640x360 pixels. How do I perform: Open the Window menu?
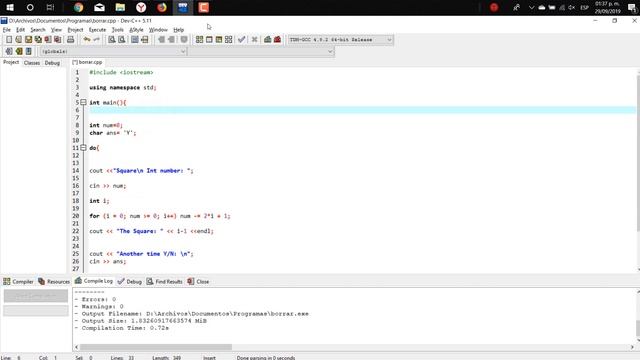point(158,30)
